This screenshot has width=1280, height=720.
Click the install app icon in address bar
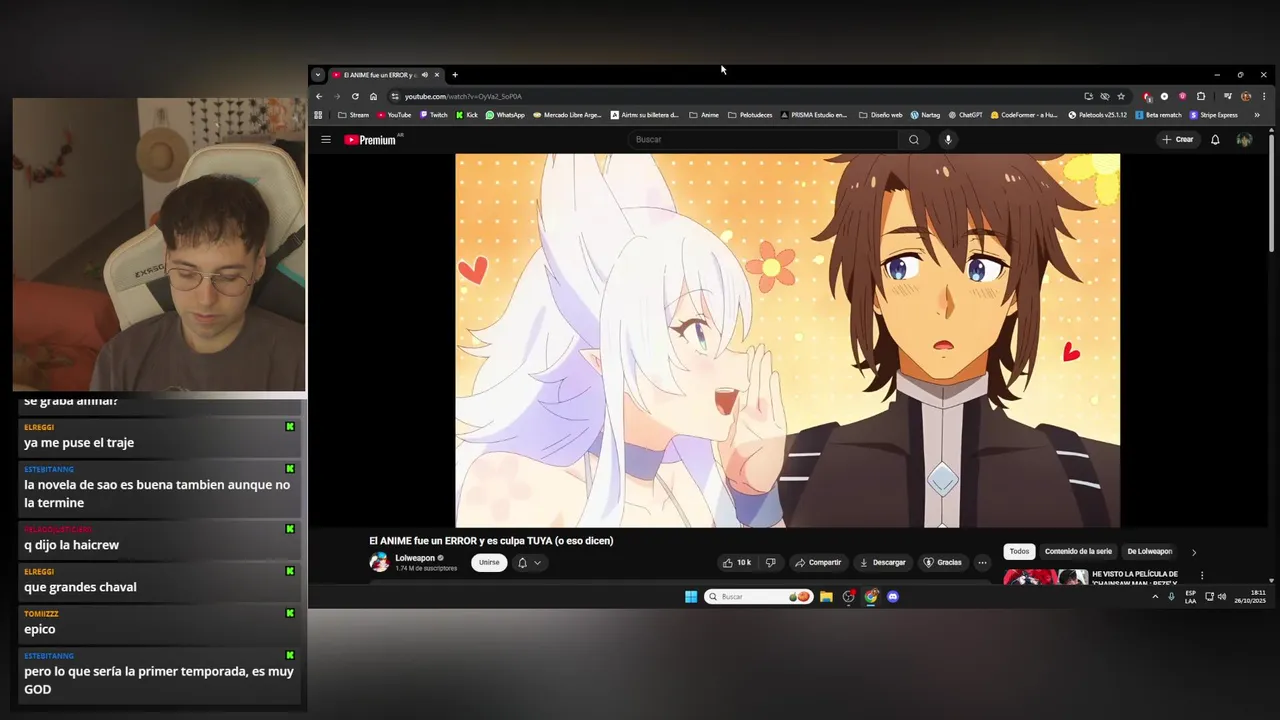[1088, 96]
